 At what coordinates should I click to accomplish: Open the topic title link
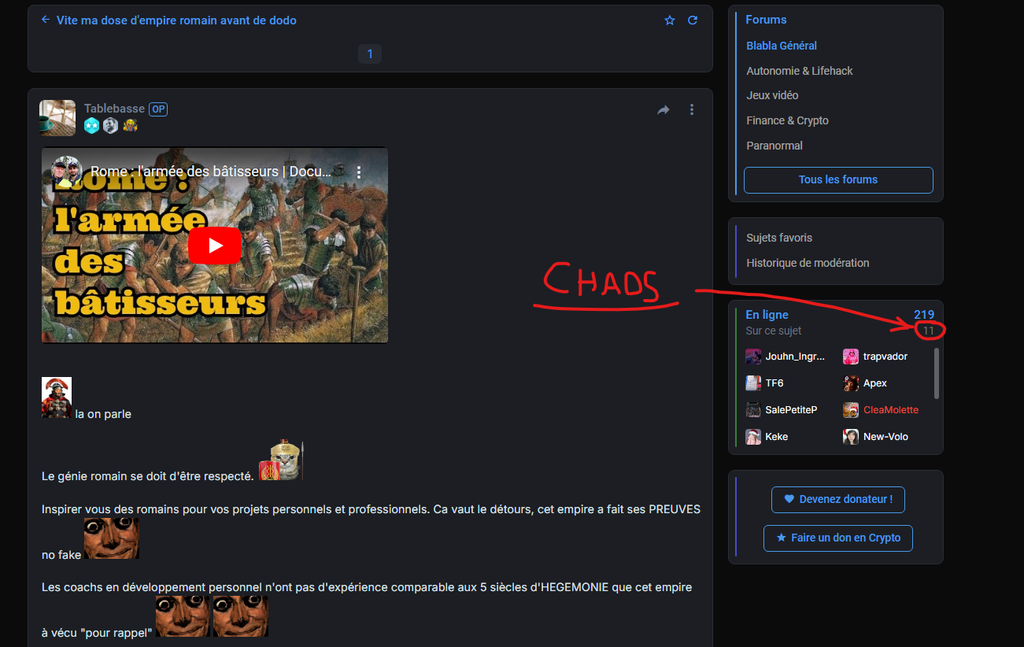(x=176, y=20)
